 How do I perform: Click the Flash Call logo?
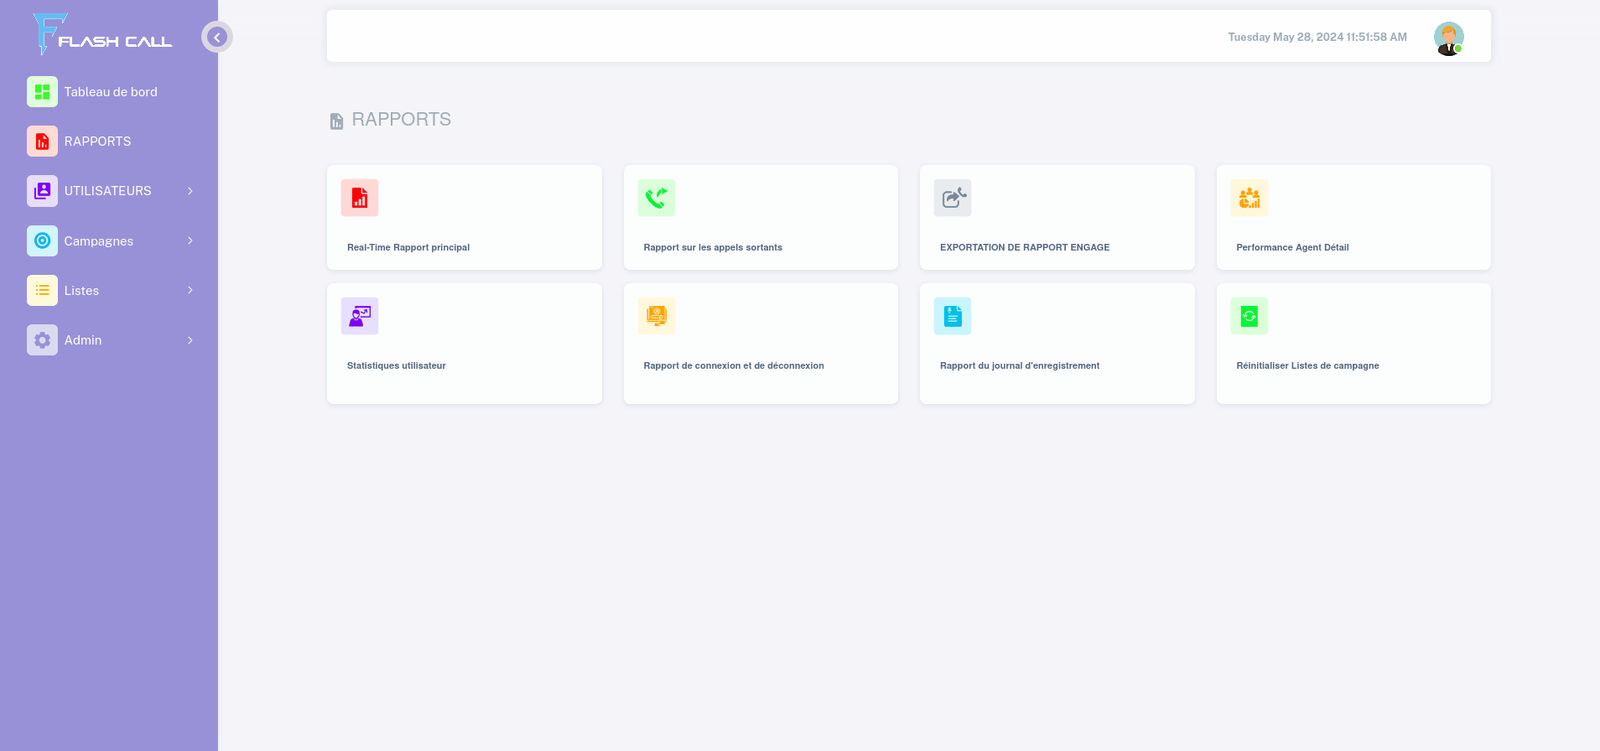coord(102,35)
